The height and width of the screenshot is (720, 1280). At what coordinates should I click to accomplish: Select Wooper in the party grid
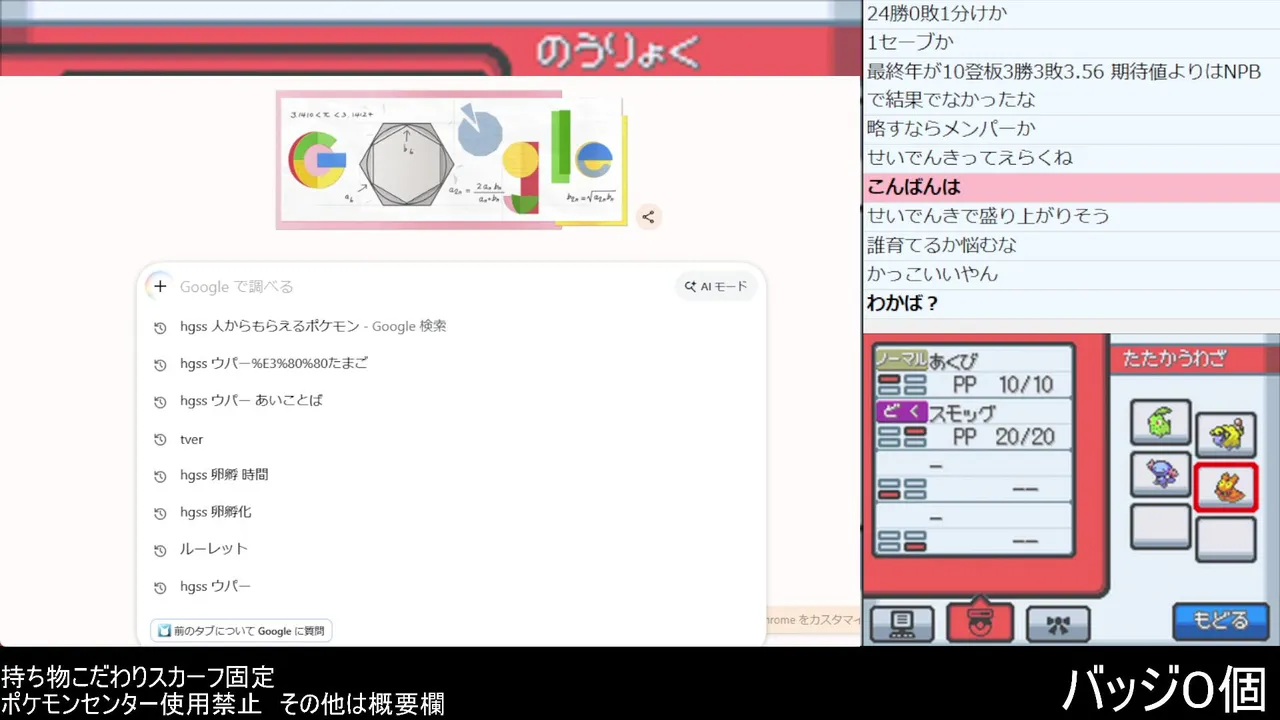pyautogui.click(x=1161, y=474)
